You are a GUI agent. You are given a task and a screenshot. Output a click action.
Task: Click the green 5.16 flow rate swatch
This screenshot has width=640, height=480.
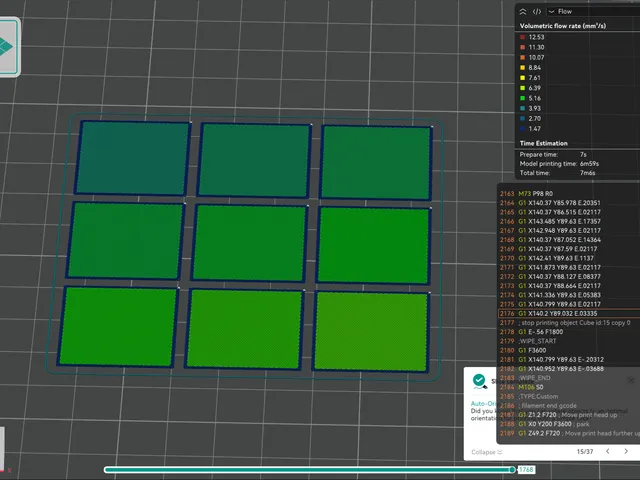(522, 98)
